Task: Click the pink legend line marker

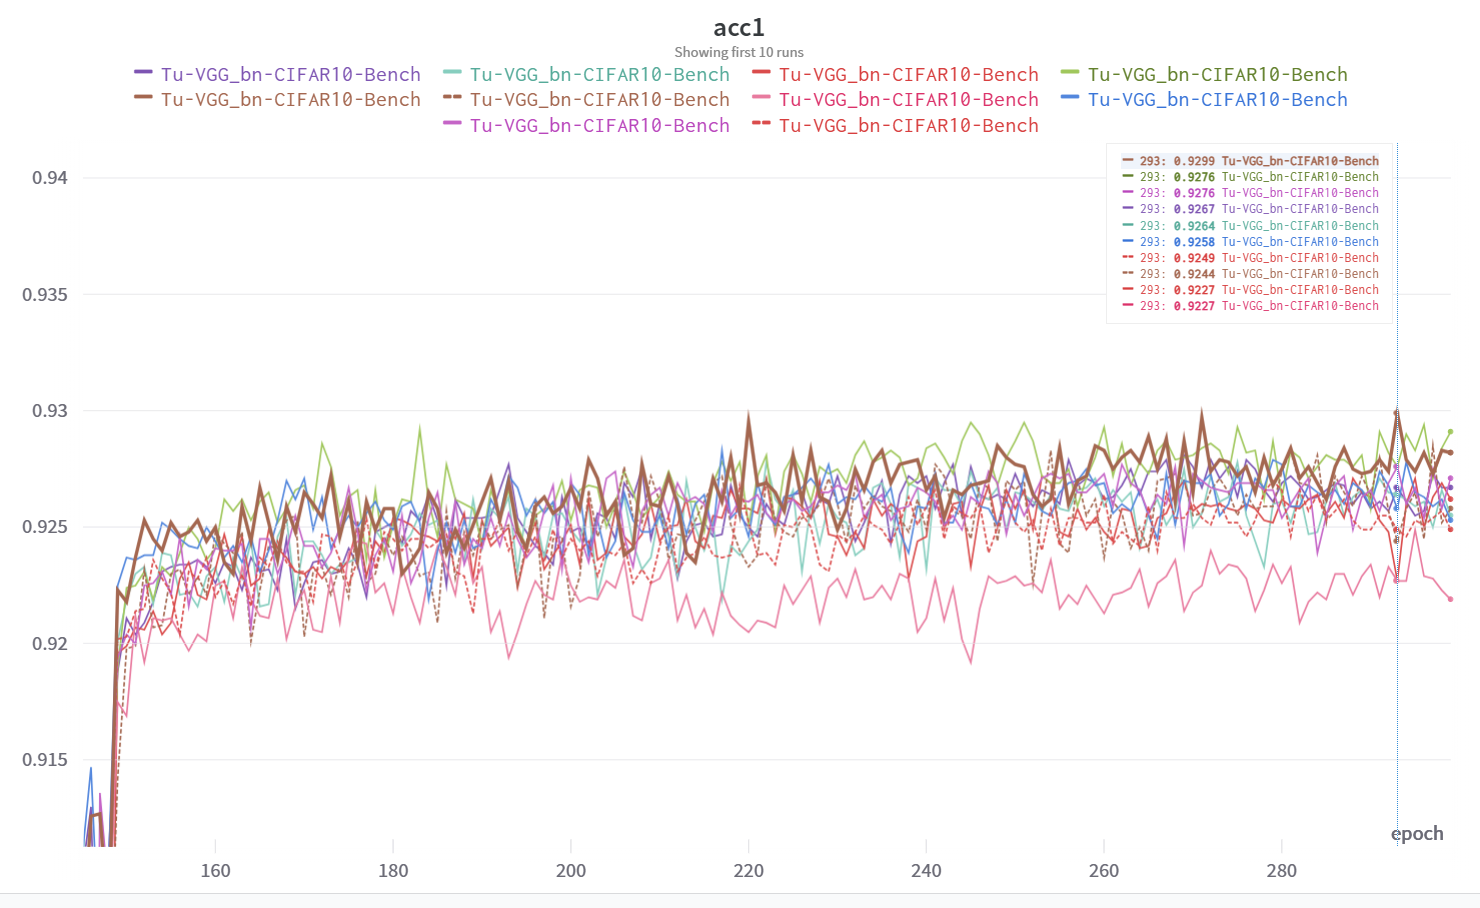Action: click(x=762, y=99)
